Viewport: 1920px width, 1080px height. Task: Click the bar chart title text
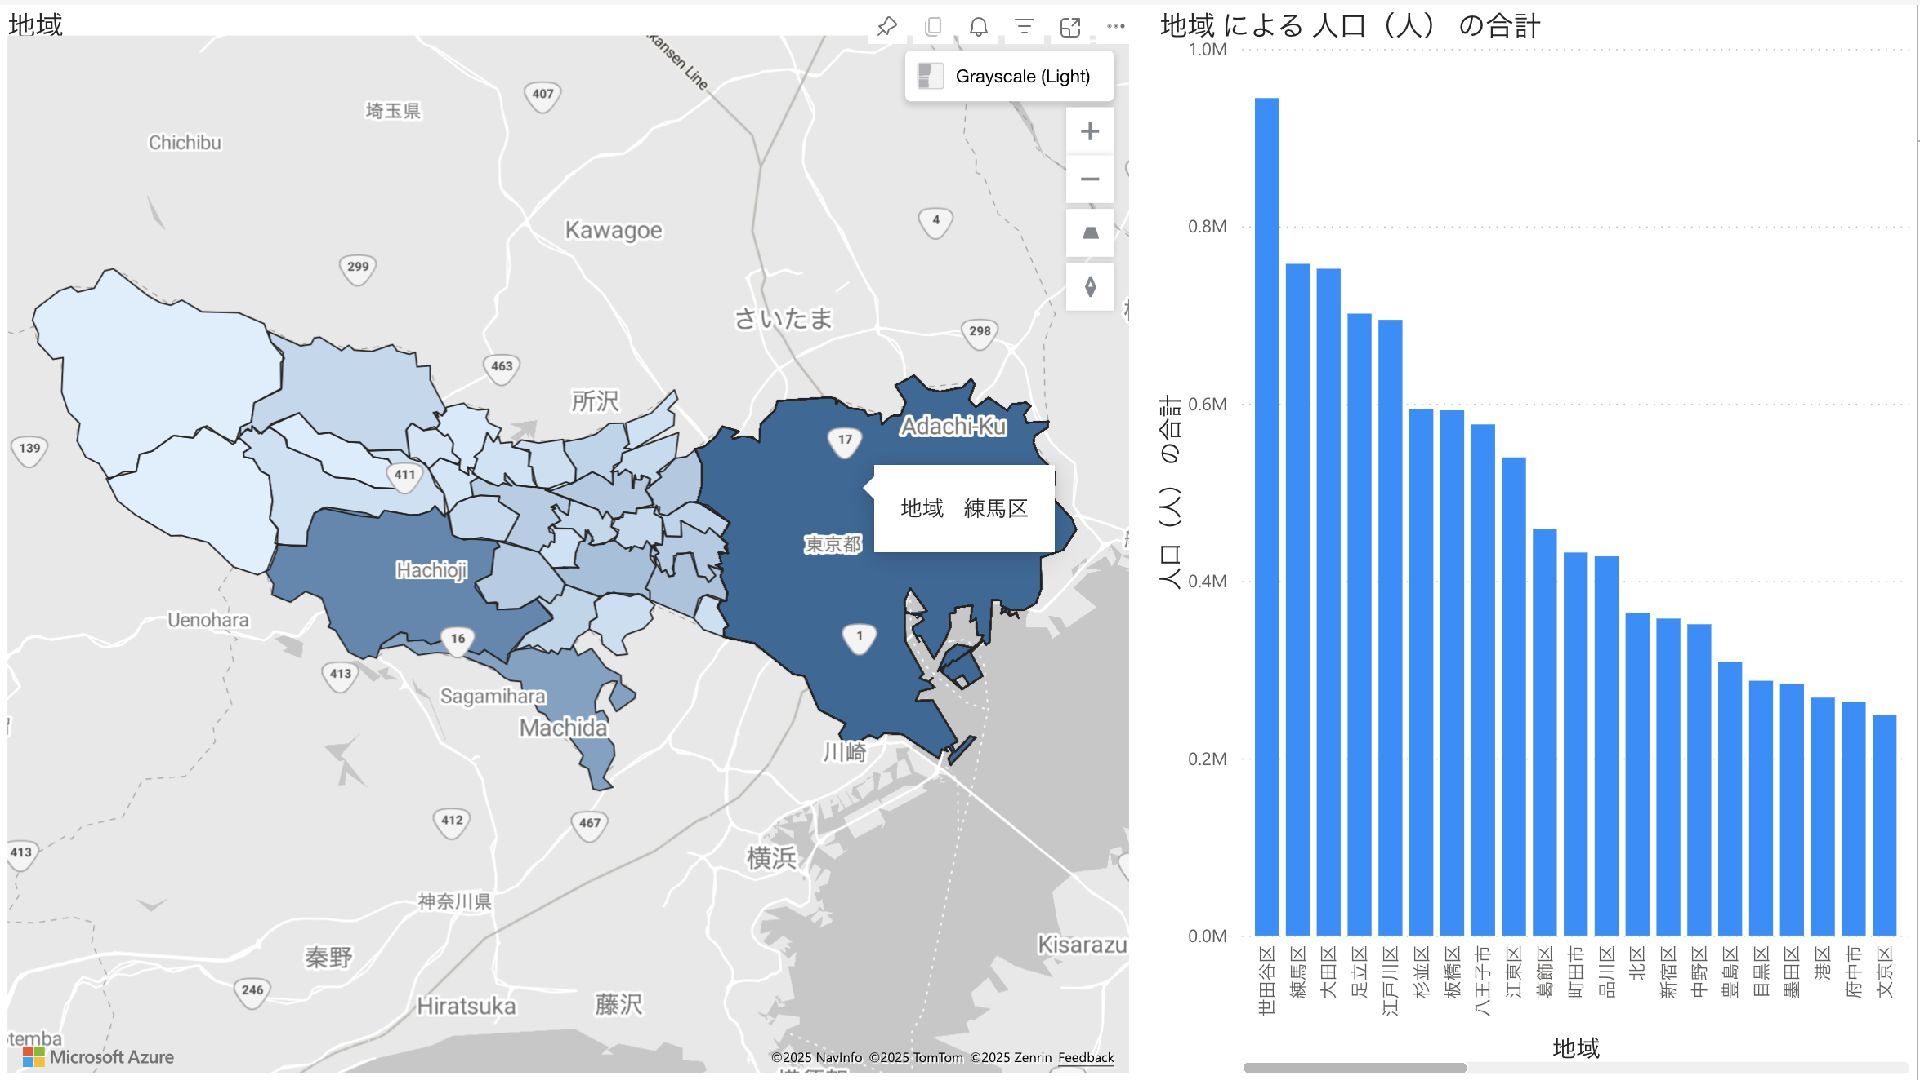(1349, 26)
